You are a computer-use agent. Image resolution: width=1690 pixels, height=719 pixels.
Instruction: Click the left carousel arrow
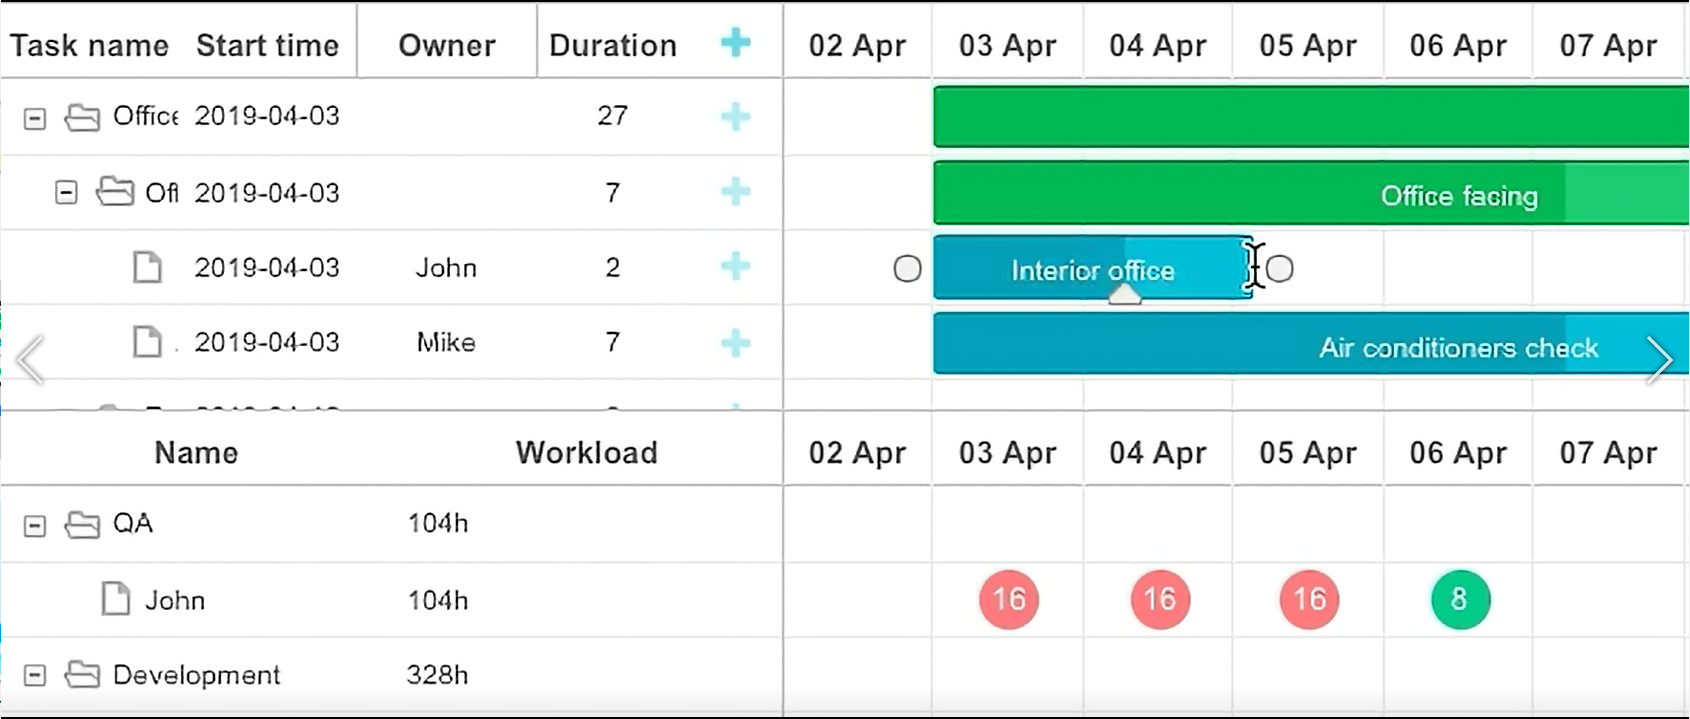(x=30, y=360)
